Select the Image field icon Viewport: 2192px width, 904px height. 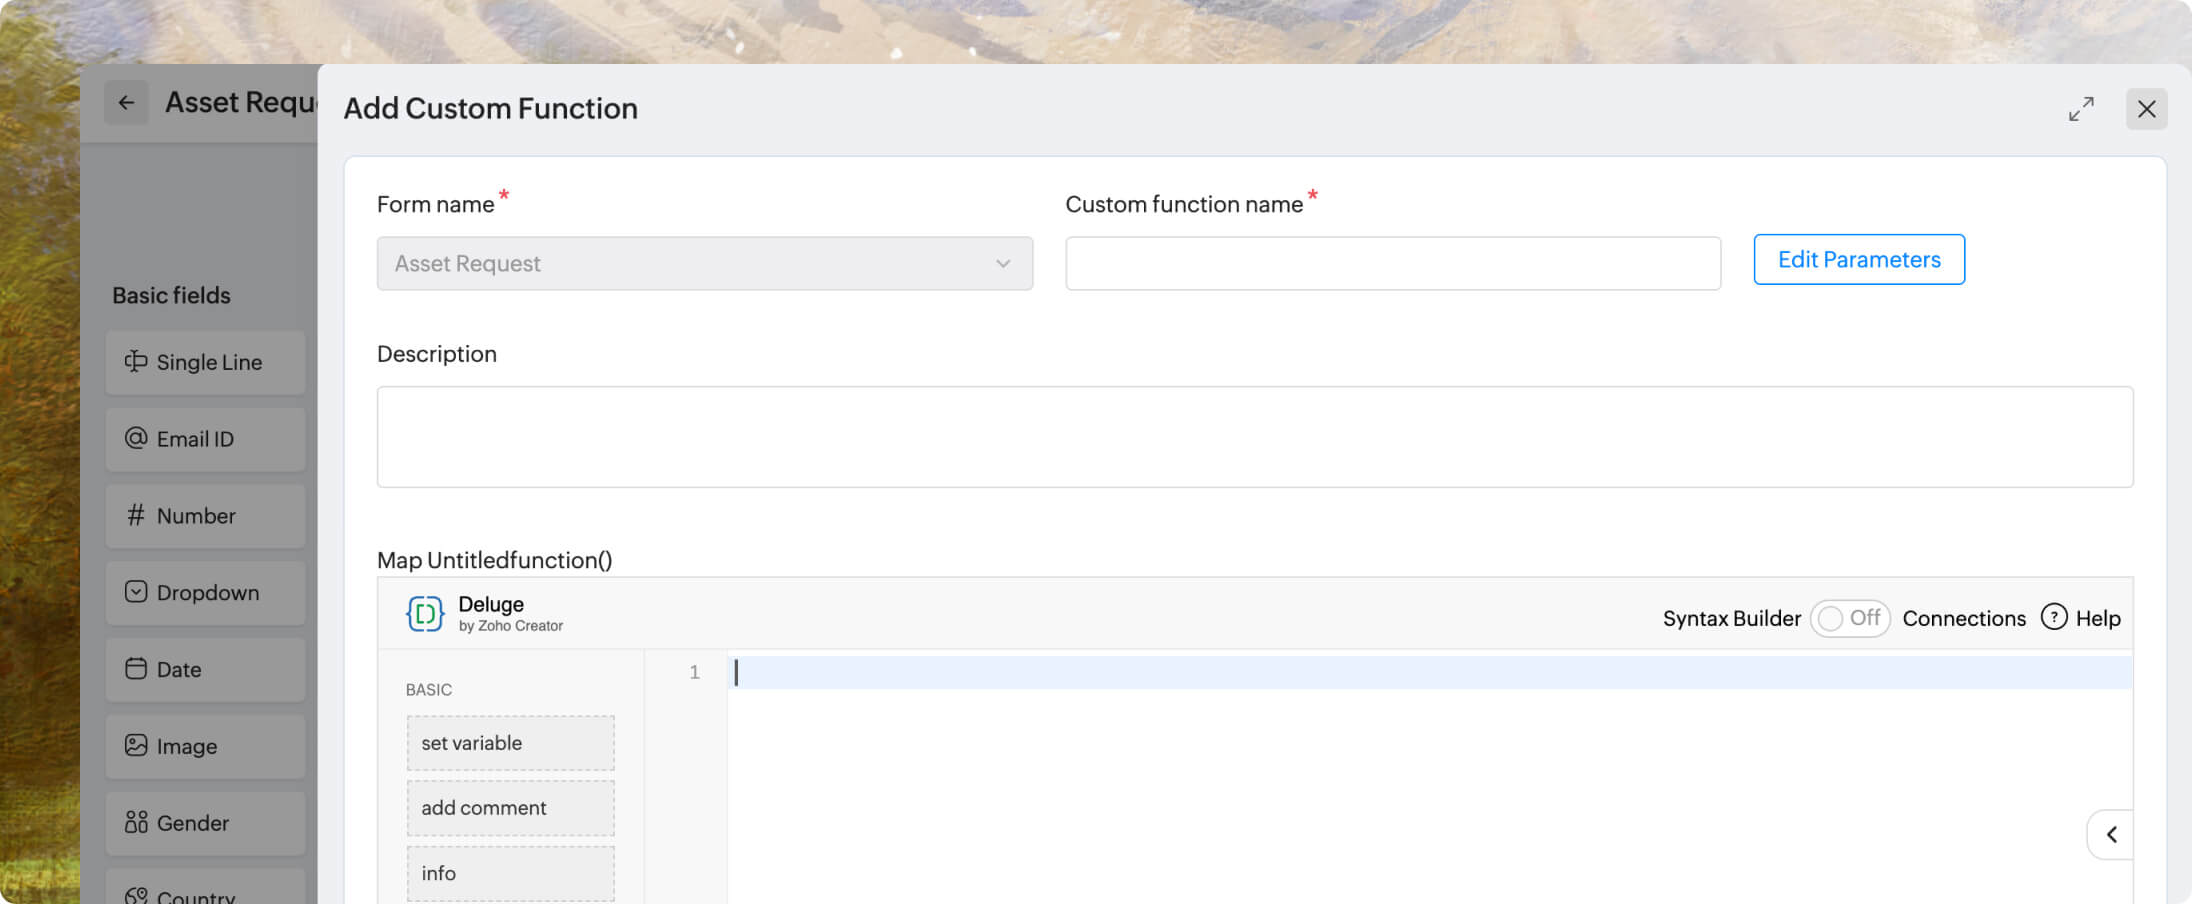coord(136,745)
